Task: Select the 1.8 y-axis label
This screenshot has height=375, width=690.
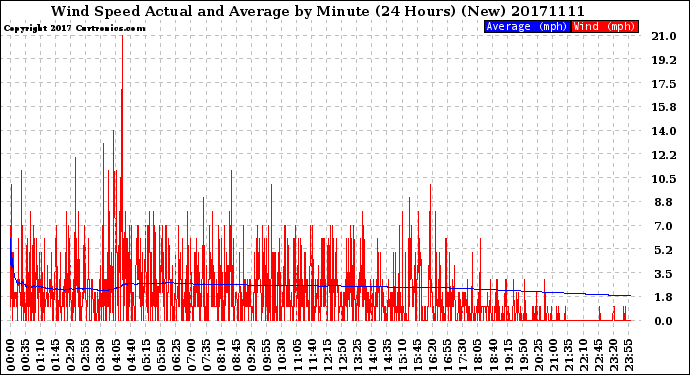Action: click(x=664, y=297)
